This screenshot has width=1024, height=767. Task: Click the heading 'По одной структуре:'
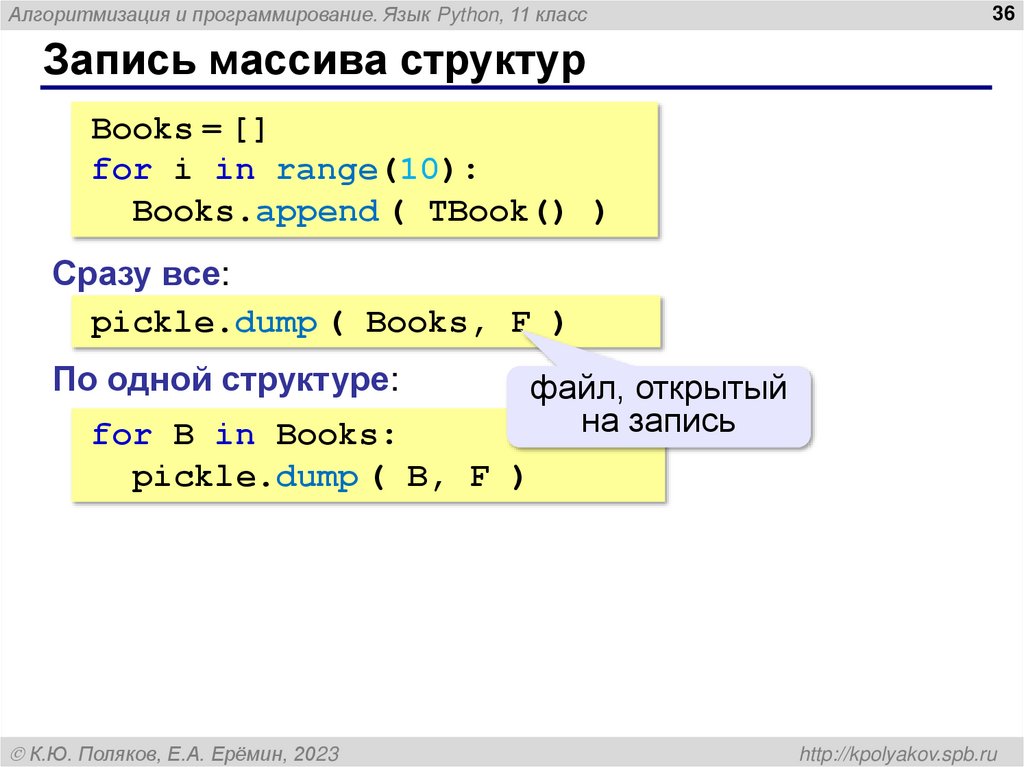(226, 380)
